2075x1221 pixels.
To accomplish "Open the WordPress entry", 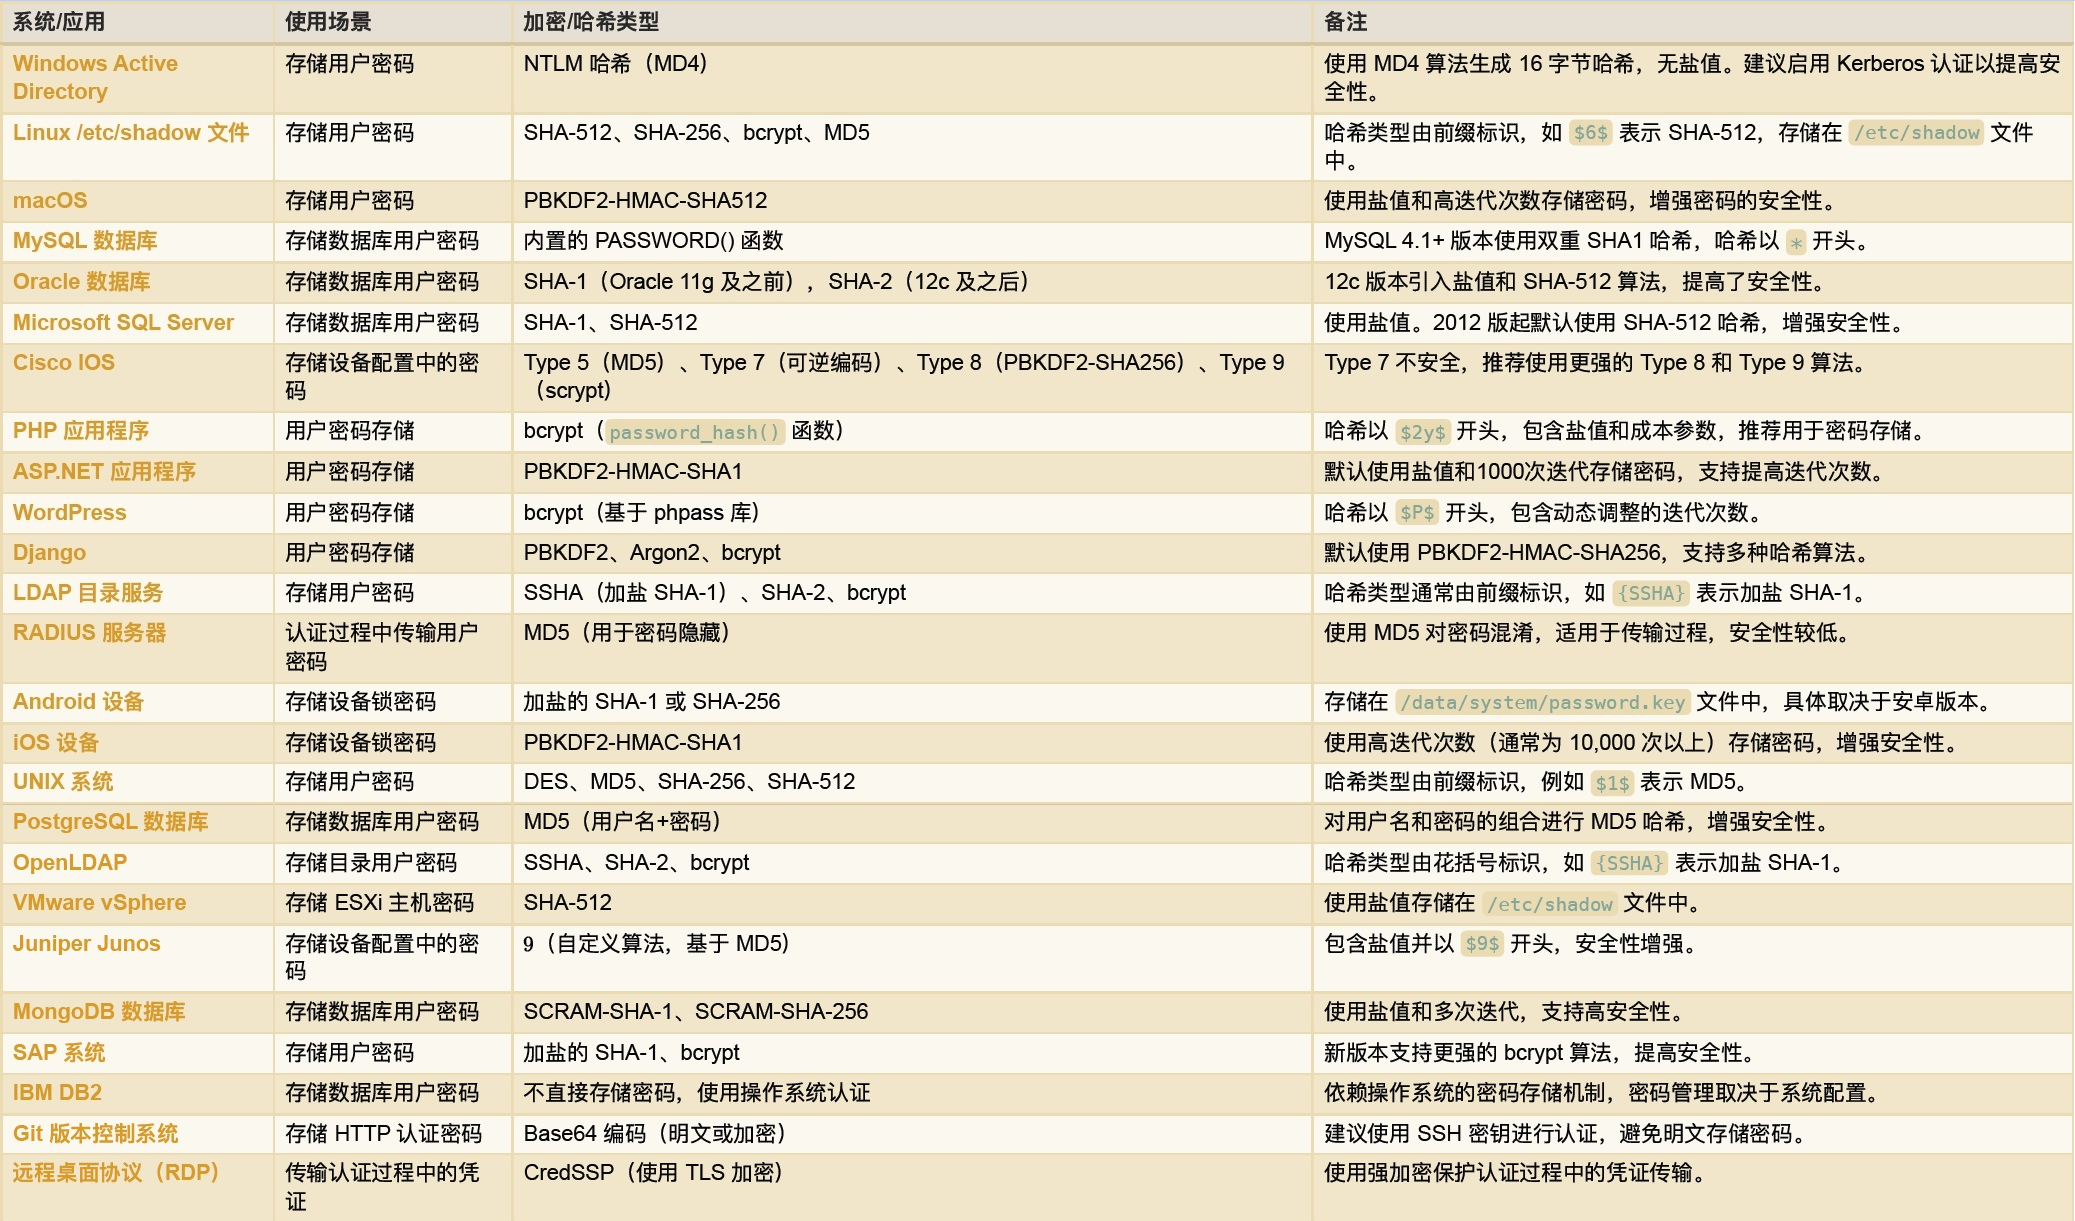I will click(x=69, y=512).
